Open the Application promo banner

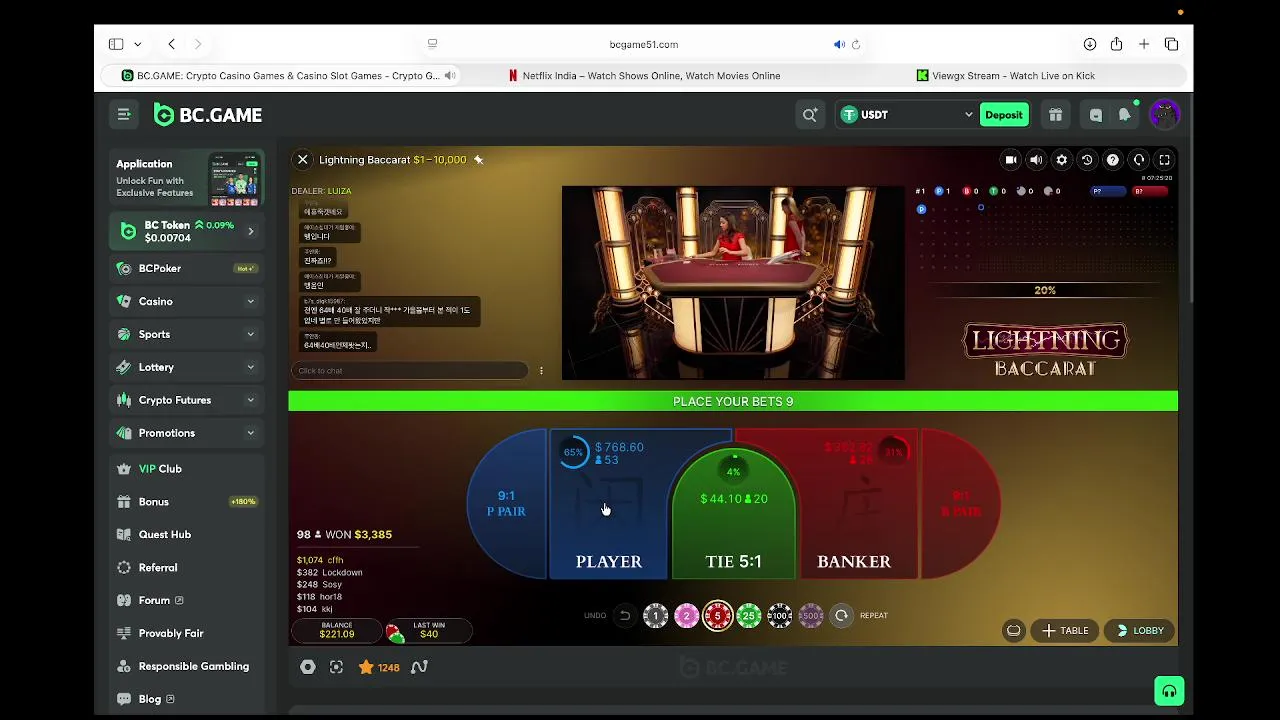click(187, 179)
